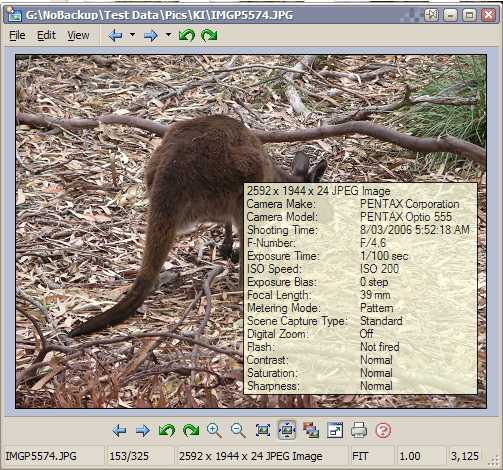Viewport: 503px width, 470px height.
Task: Rotate left using the bottom toolbar green arrow
Action: tap(167, 430)
